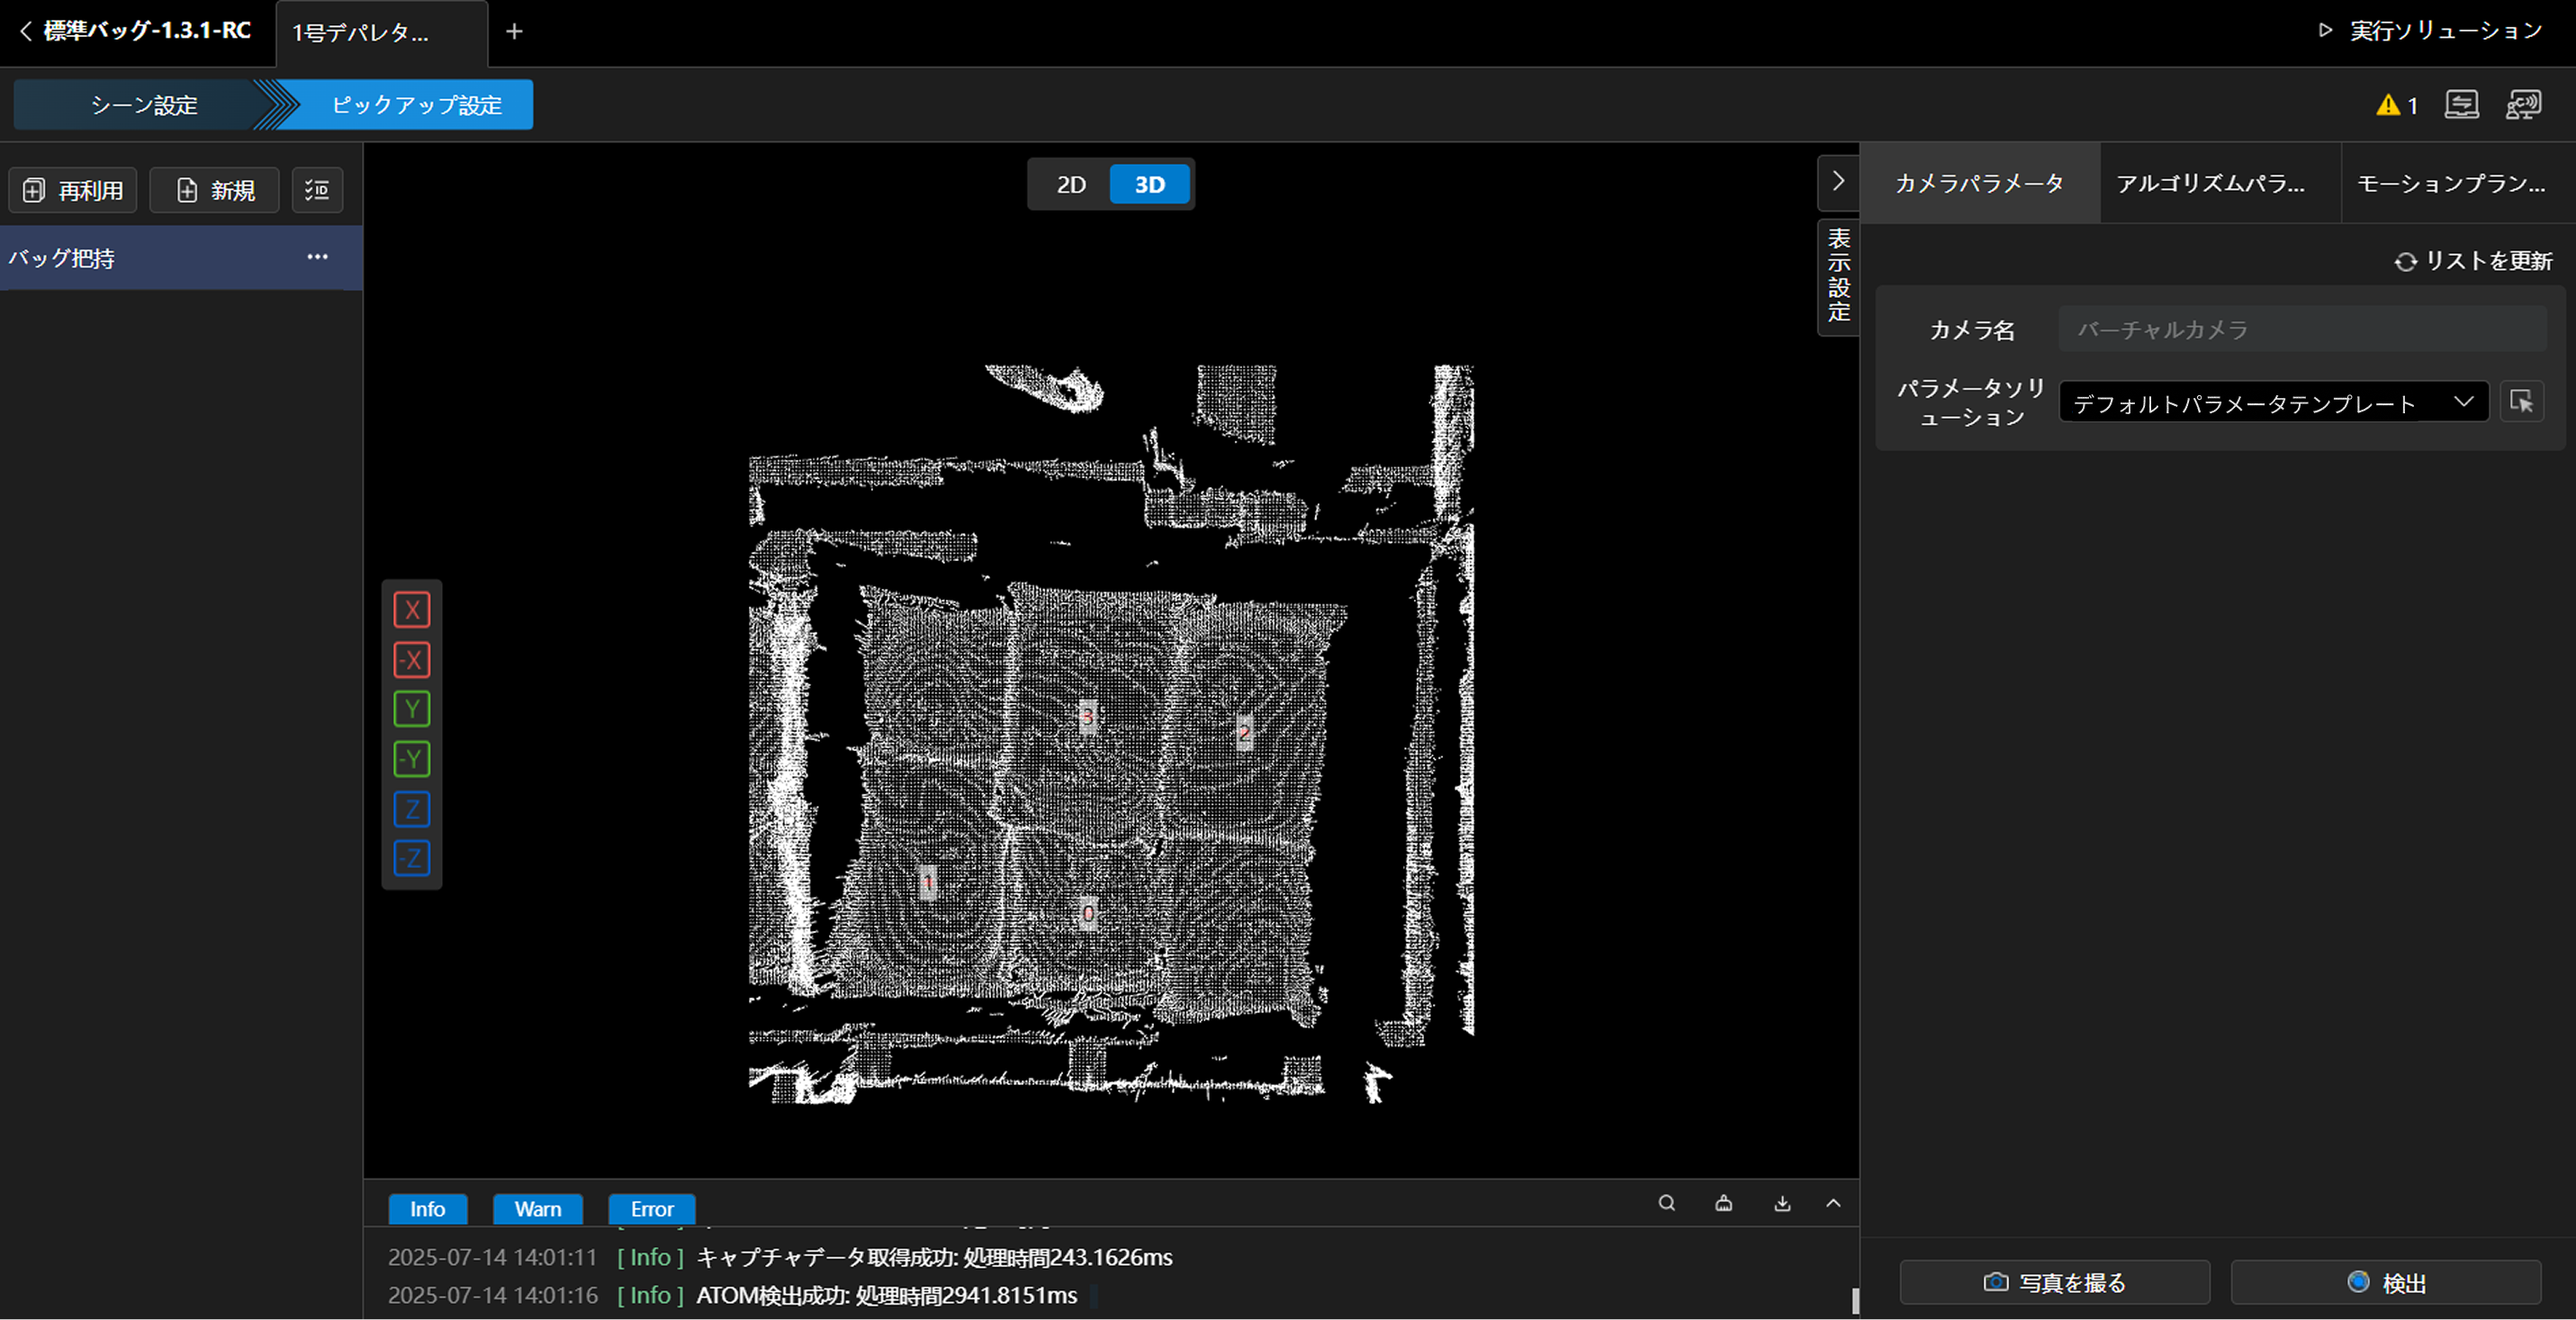Clear the log with the eraser icon
The width and height of the screenshot is (2576, 1320).
[1724, 1203]
